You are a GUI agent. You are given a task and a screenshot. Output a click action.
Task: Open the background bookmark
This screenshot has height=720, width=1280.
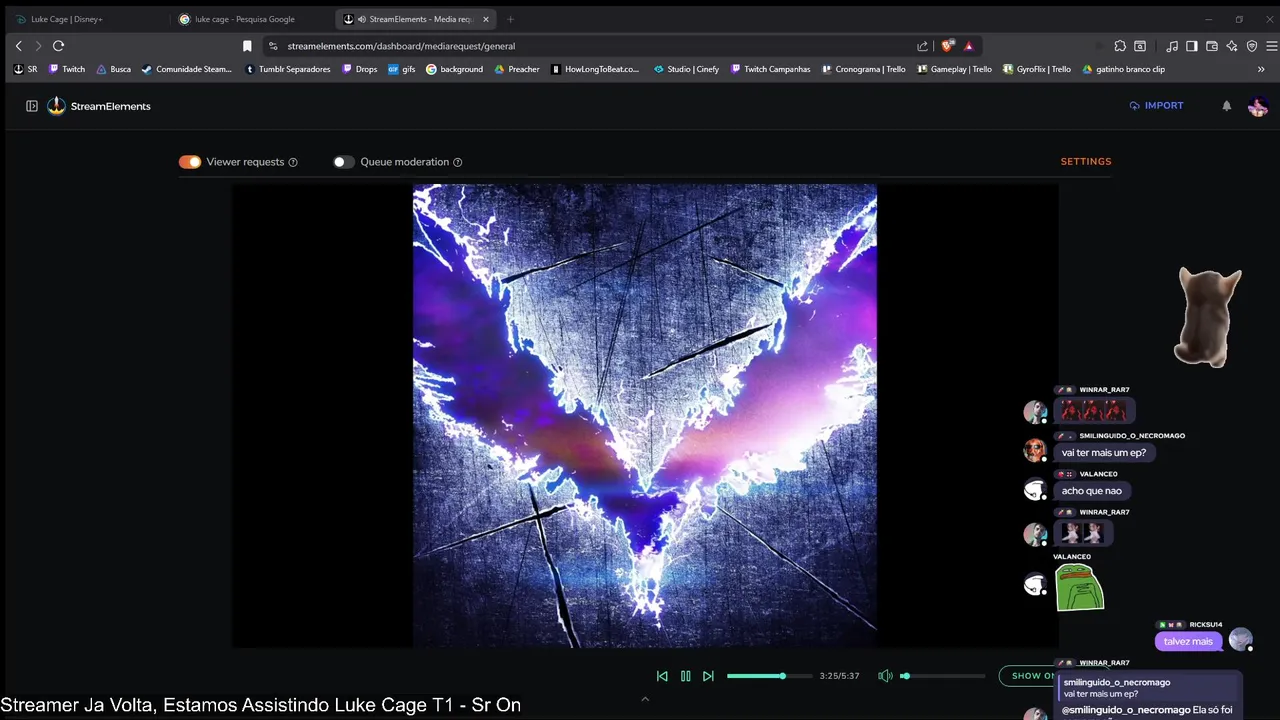454,70
